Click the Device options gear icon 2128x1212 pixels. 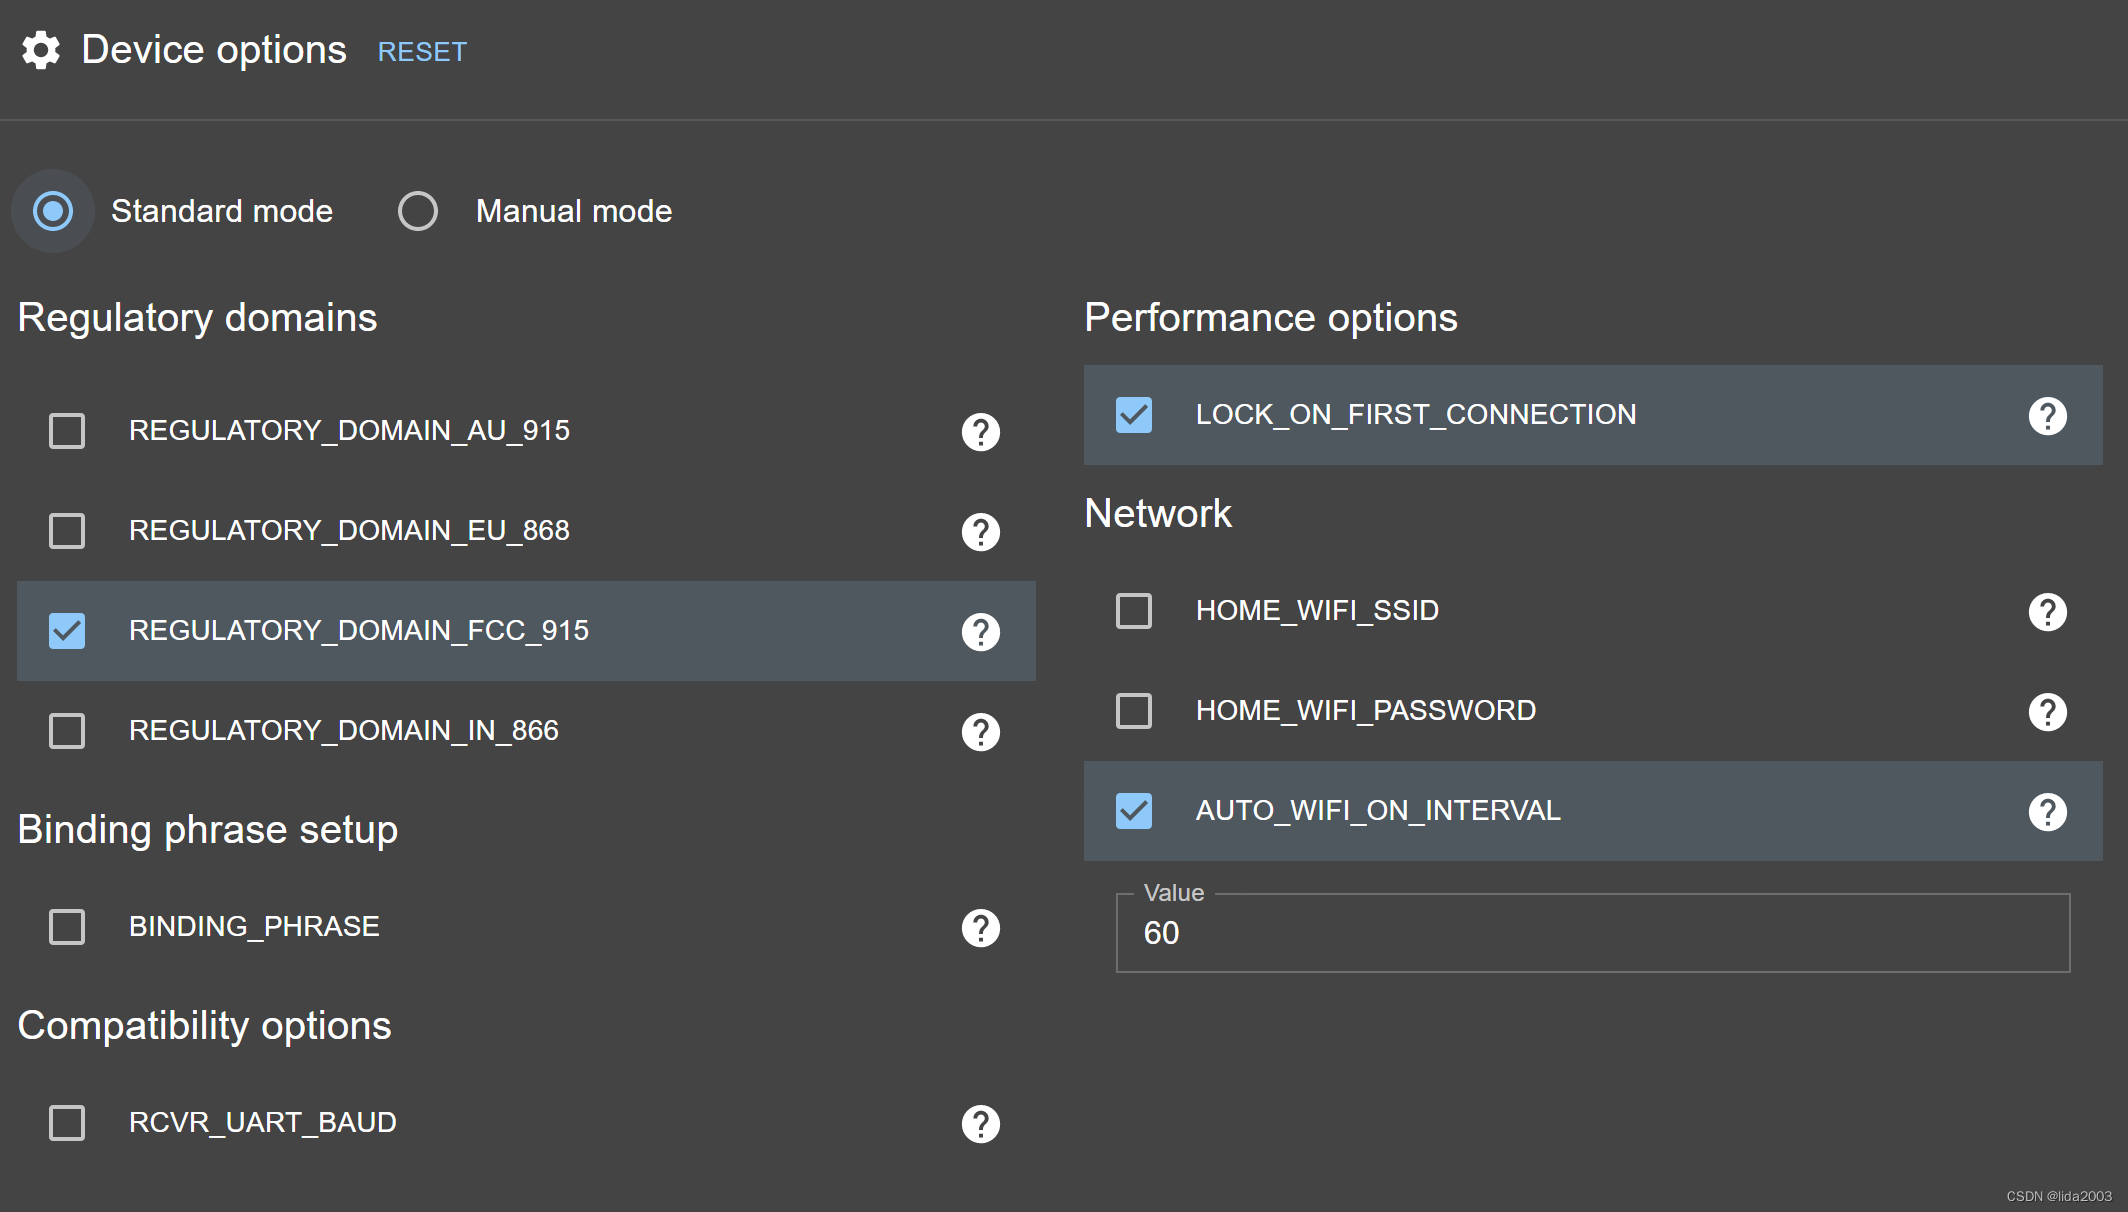tap(41, 50)
